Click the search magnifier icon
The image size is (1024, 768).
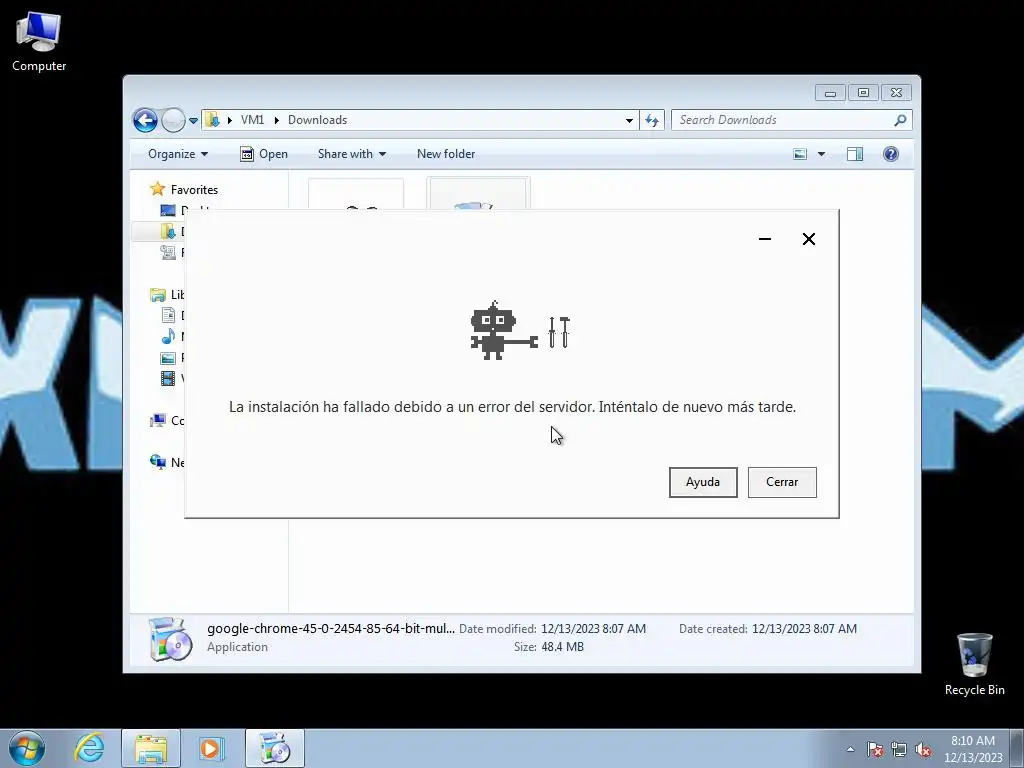900,120
